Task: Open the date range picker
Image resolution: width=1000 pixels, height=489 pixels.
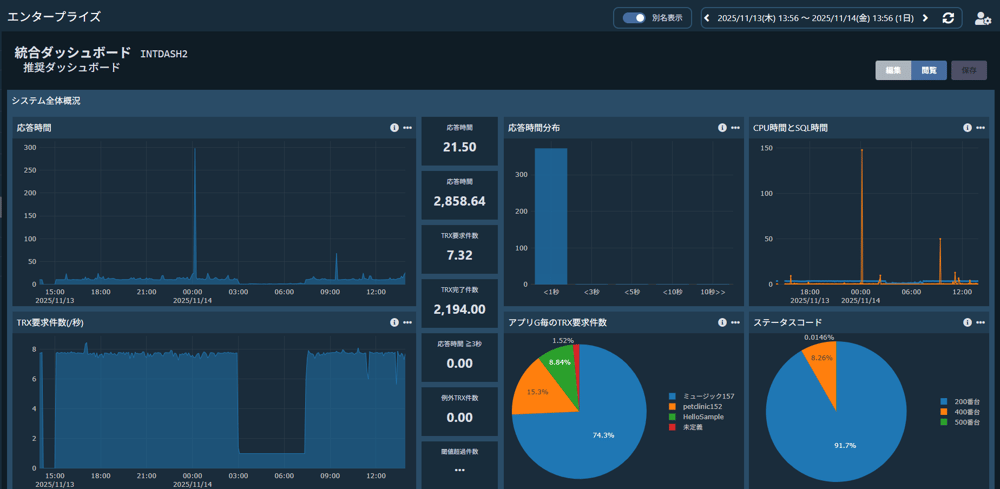Action: point(814,18)
